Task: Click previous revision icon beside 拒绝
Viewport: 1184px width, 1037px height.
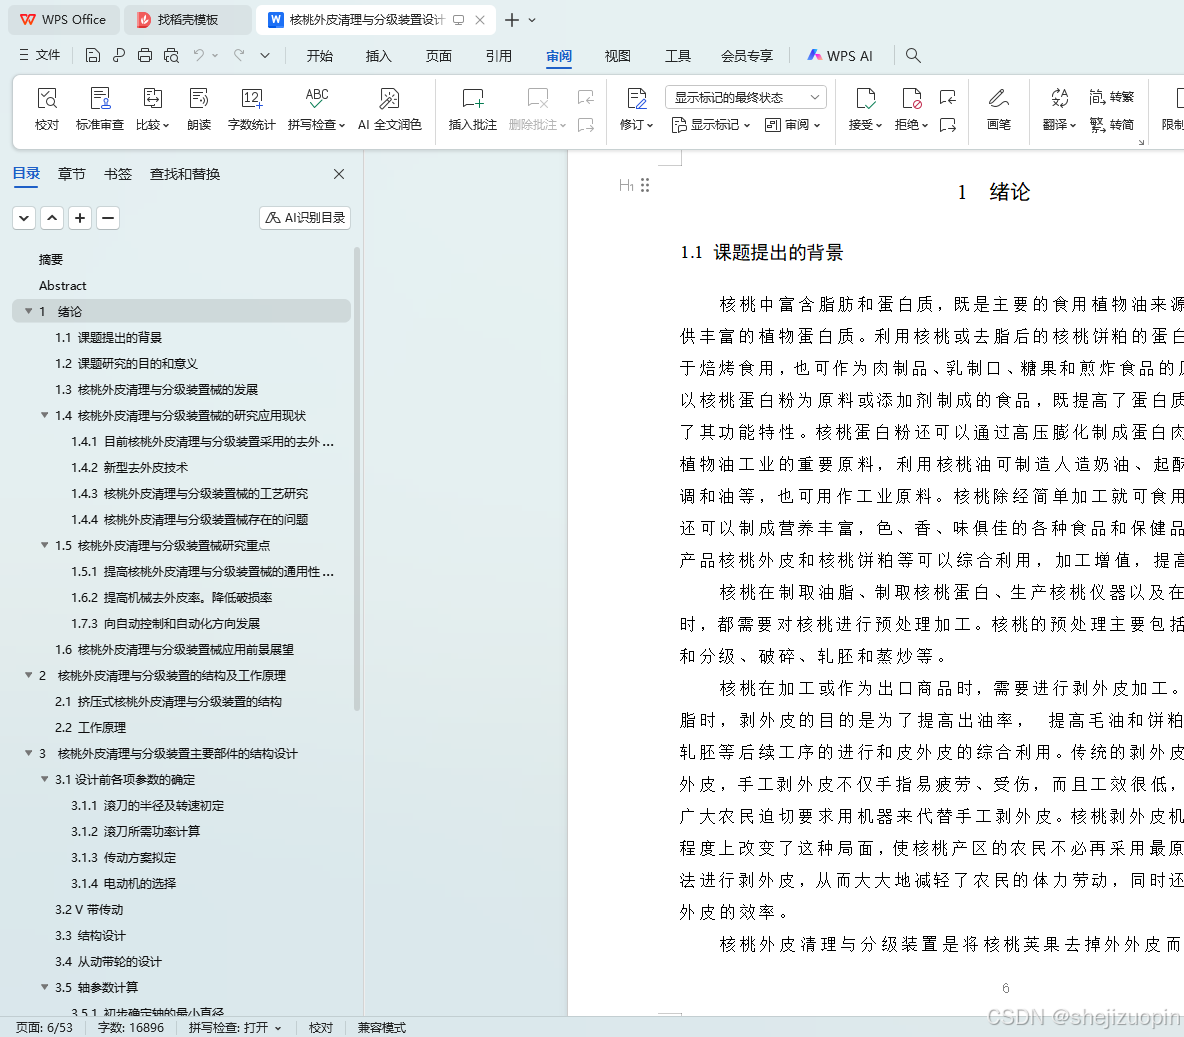Action: 948,97
